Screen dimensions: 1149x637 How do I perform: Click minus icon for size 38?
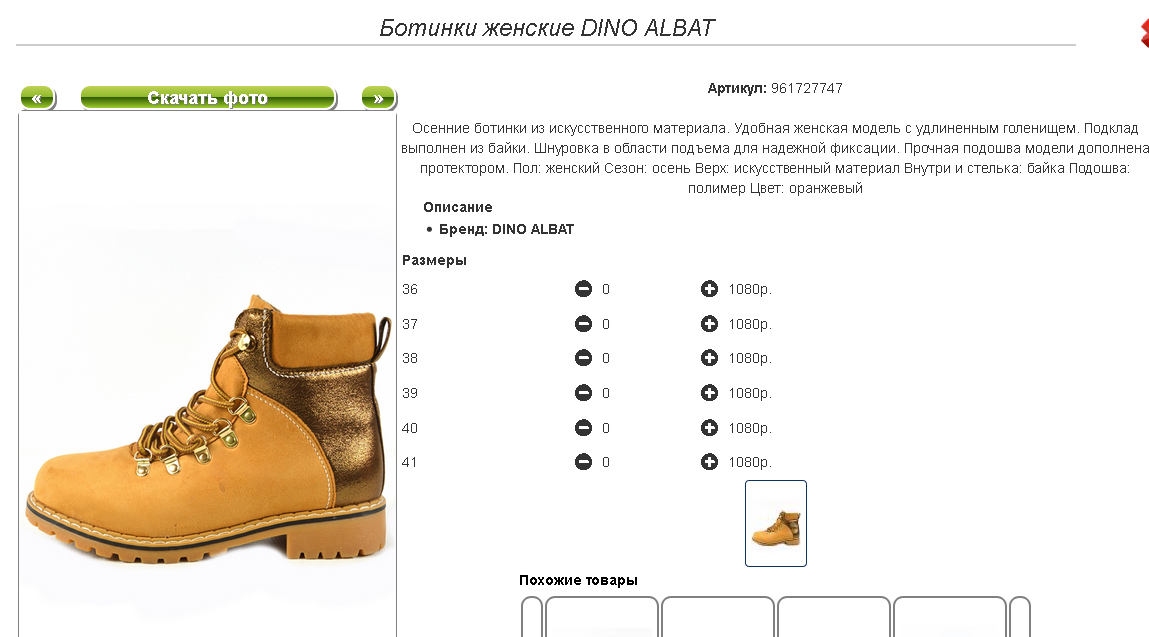(x=583, y=358)
